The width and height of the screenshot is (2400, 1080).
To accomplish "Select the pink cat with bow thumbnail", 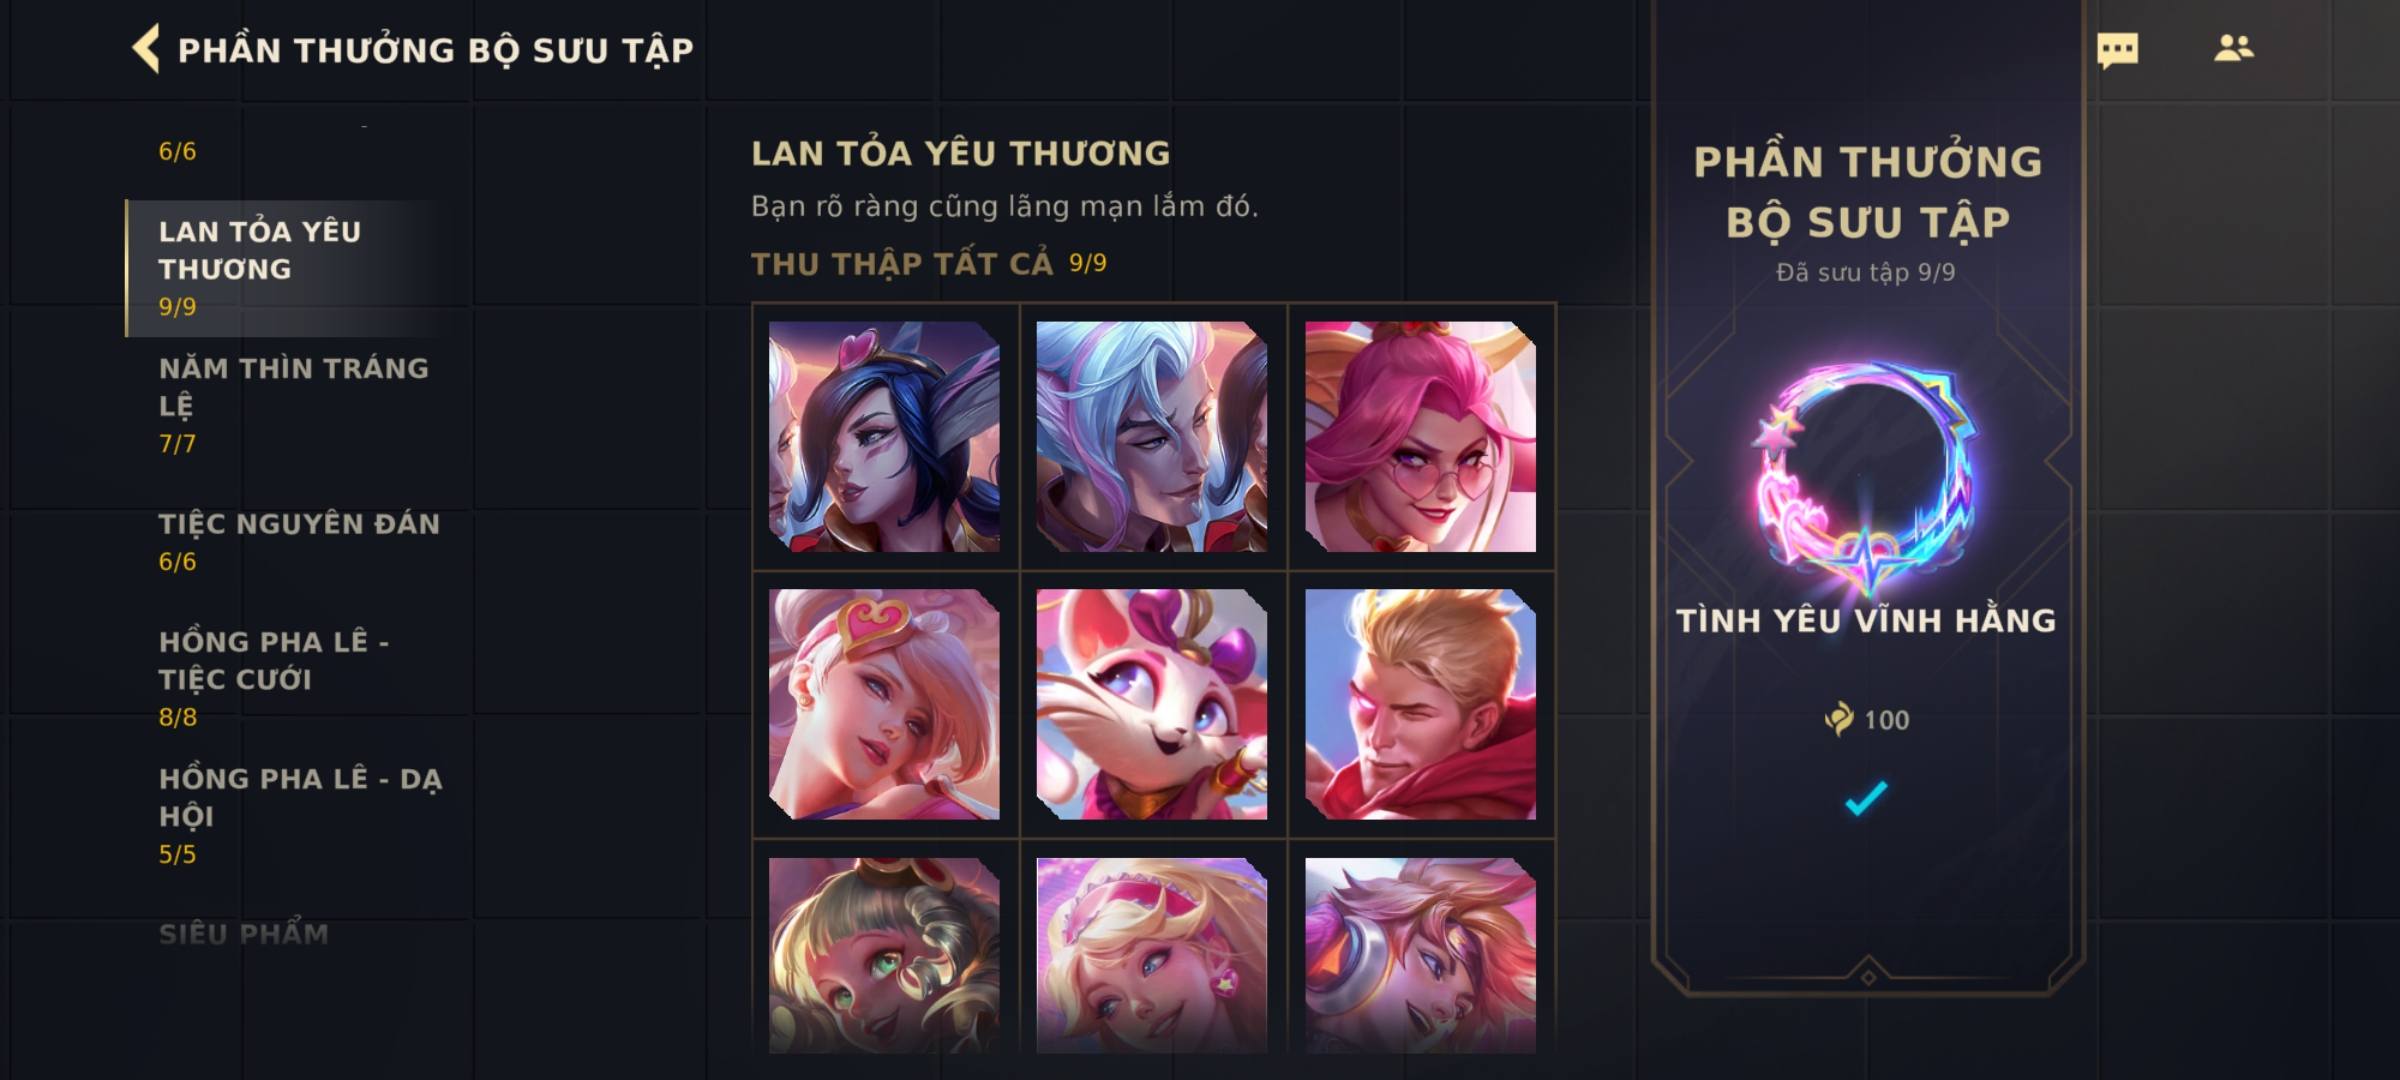I will (1152, 704).
